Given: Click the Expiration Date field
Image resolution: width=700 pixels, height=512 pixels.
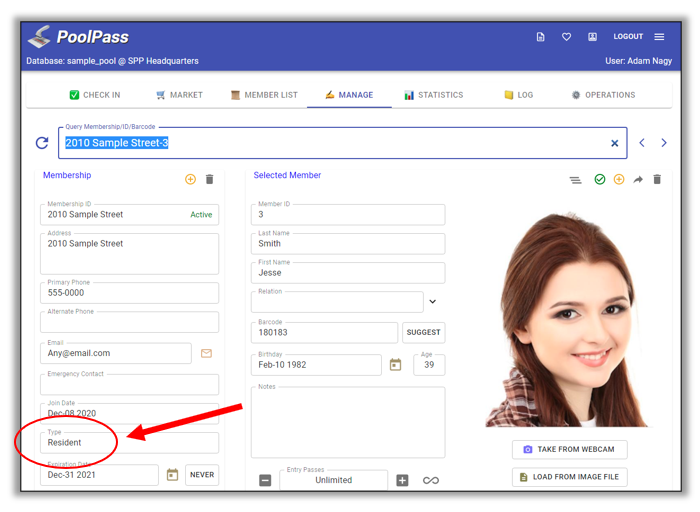Looking at the screenshot, I should [x=99, y=475].
